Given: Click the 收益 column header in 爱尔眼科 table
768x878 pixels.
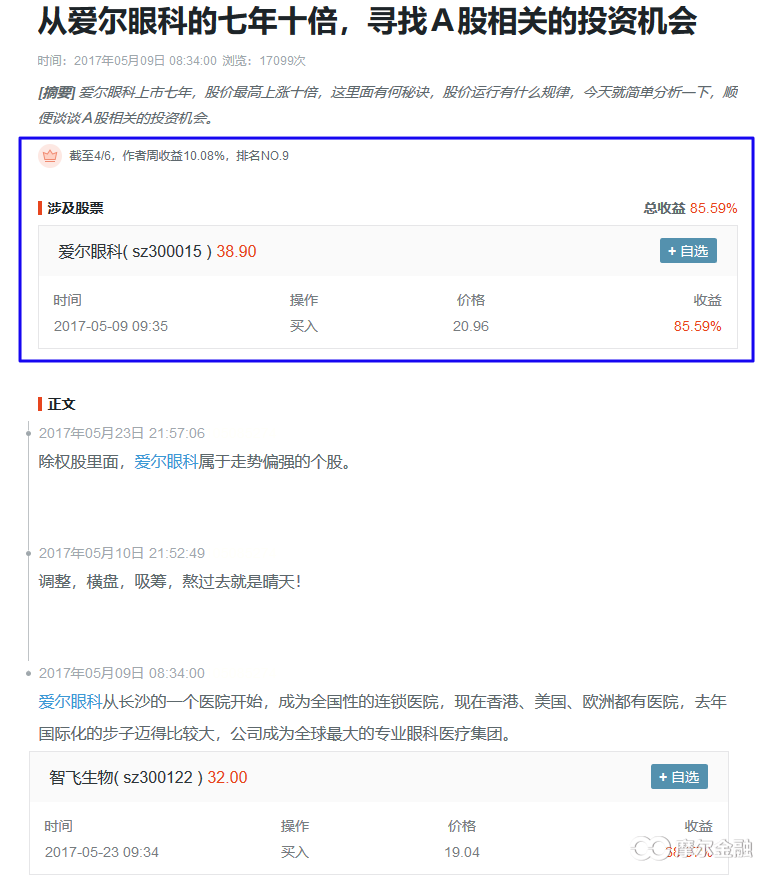Looking at the screenshot, I should [x=708, y=300].
